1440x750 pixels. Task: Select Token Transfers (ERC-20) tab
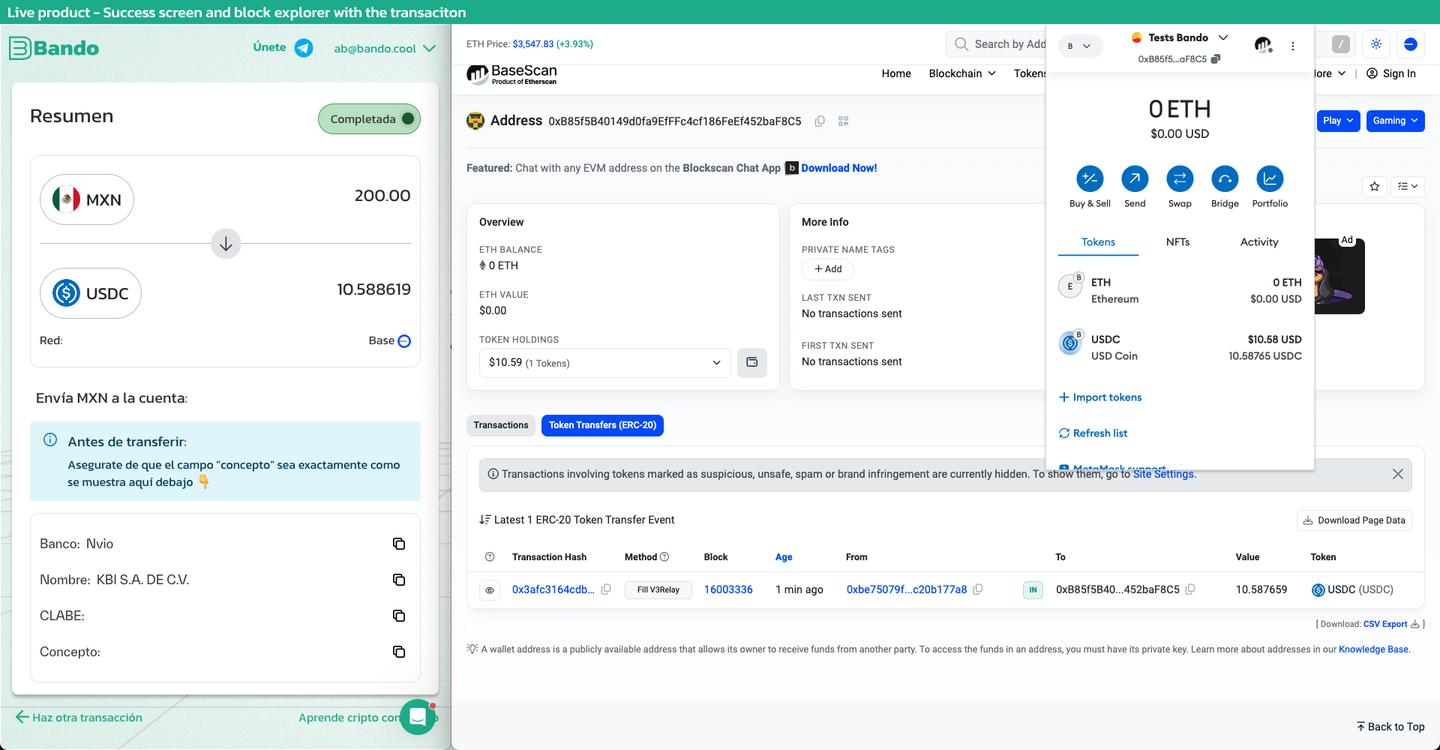pyautogui.click(x=602, y=425)
